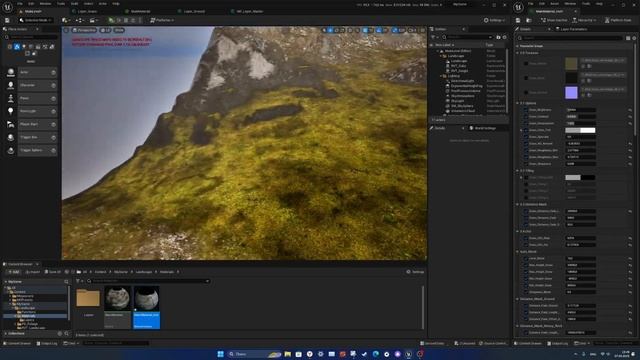Image resolution: width=640 pixels, height=360 pixels.
Task: Click the Import button in Content Browser
Action: click(33, 272)
